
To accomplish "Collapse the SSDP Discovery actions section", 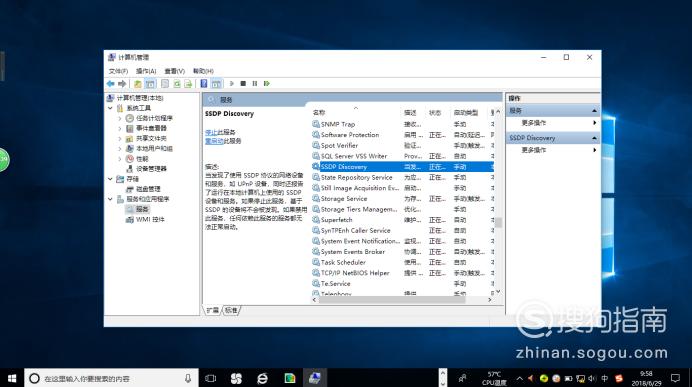I will click(594, 138).
